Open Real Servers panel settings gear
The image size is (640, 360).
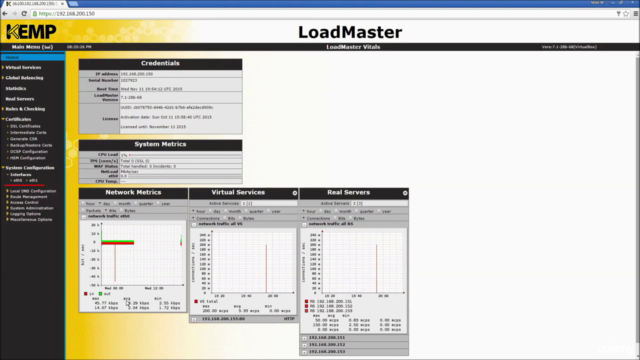pyautogui.click(x=405, y=193)
